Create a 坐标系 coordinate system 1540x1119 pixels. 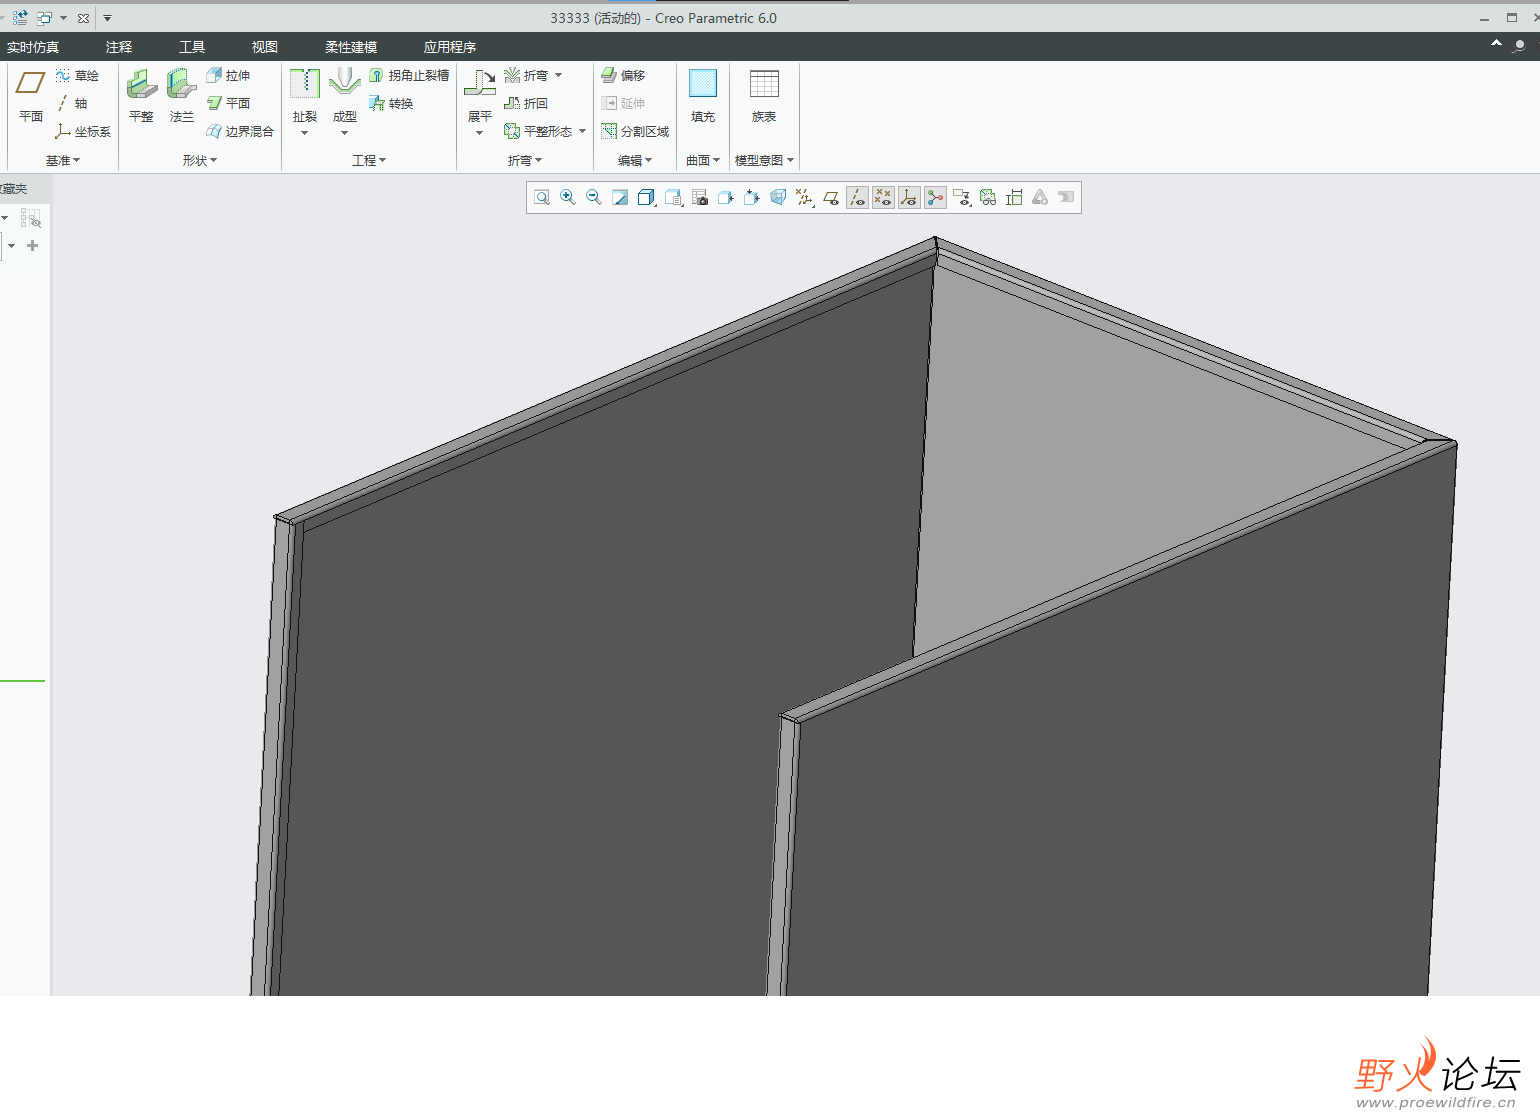click(82, 131)
